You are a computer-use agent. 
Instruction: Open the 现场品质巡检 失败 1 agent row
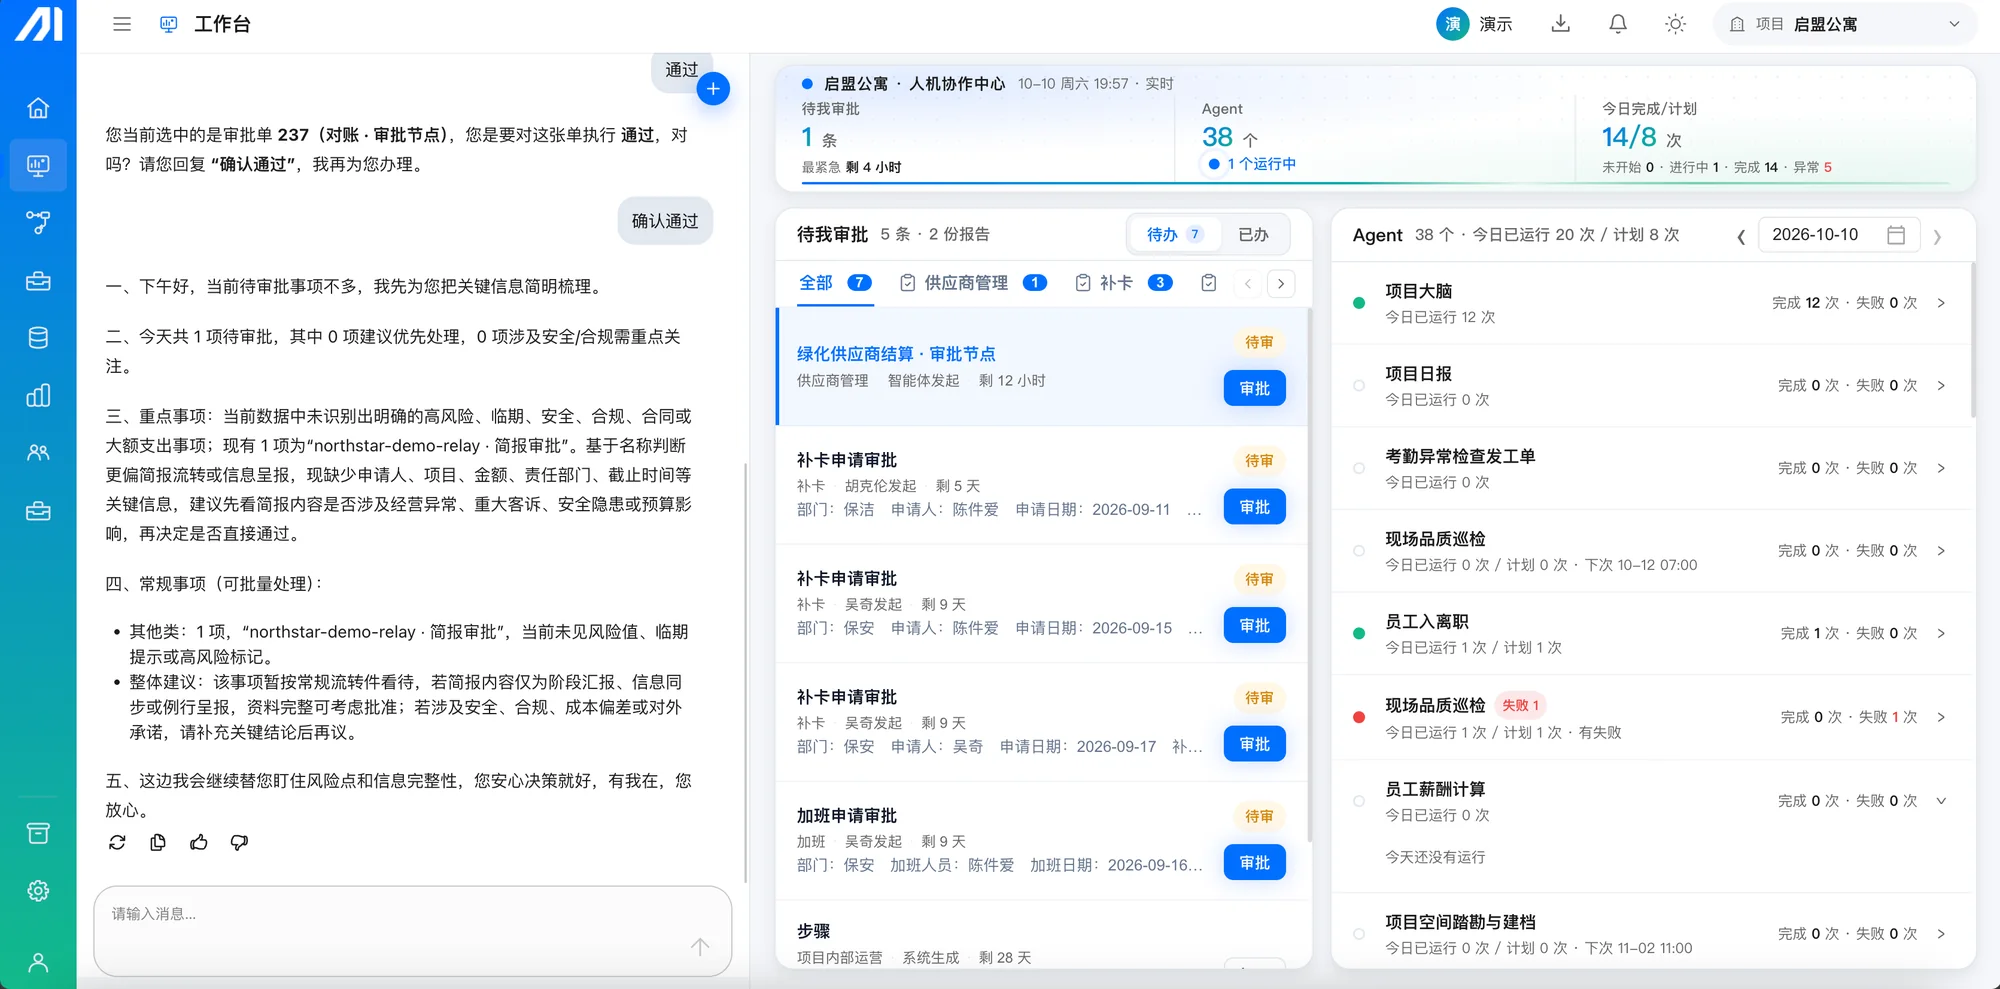(1652, 717)
